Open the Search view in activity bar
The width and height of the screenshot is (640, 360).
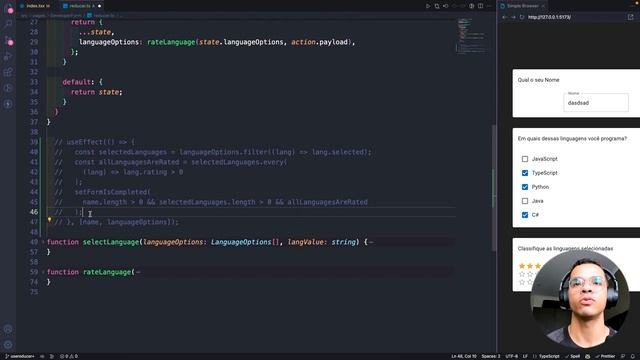tap(8, 24)
